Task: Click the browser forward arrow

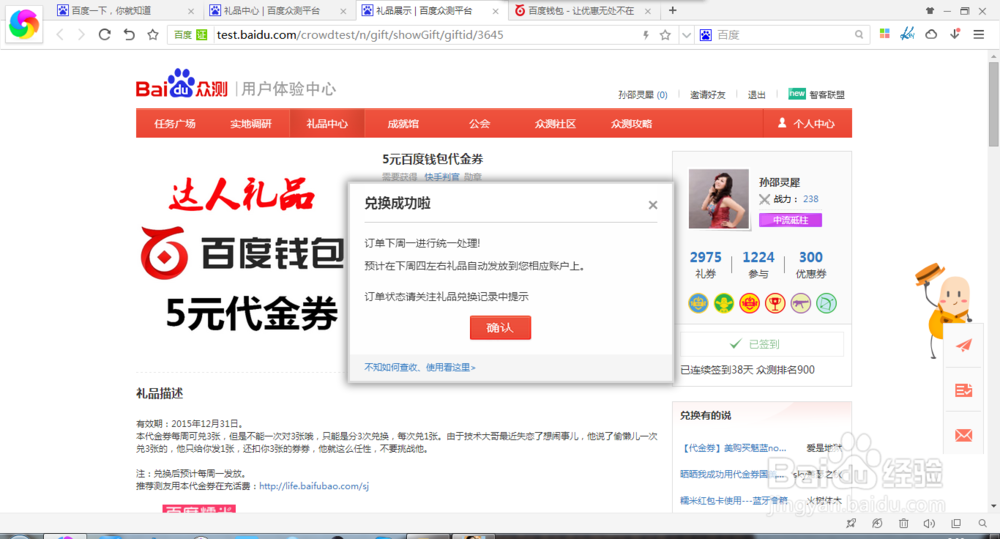Action: pos(81,34)
